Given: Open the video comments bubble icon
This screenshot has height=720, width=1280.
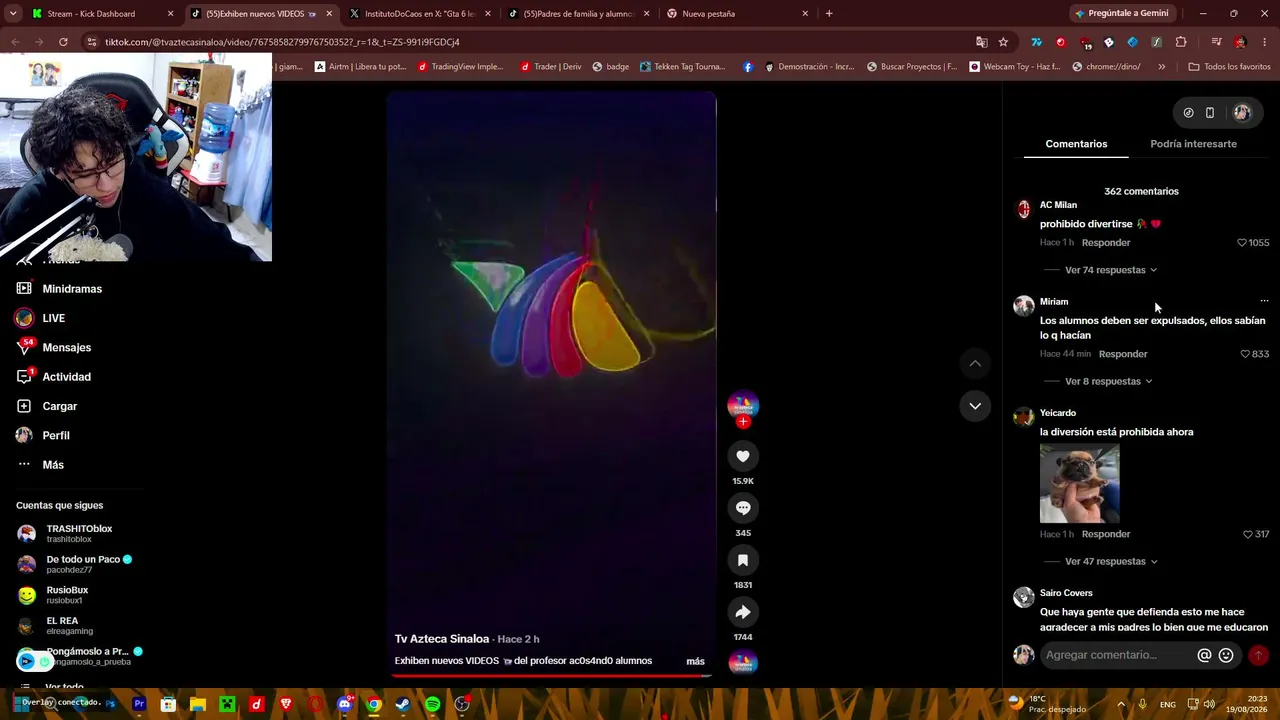Looking at the screenshot, I should [x=743, y=508].
